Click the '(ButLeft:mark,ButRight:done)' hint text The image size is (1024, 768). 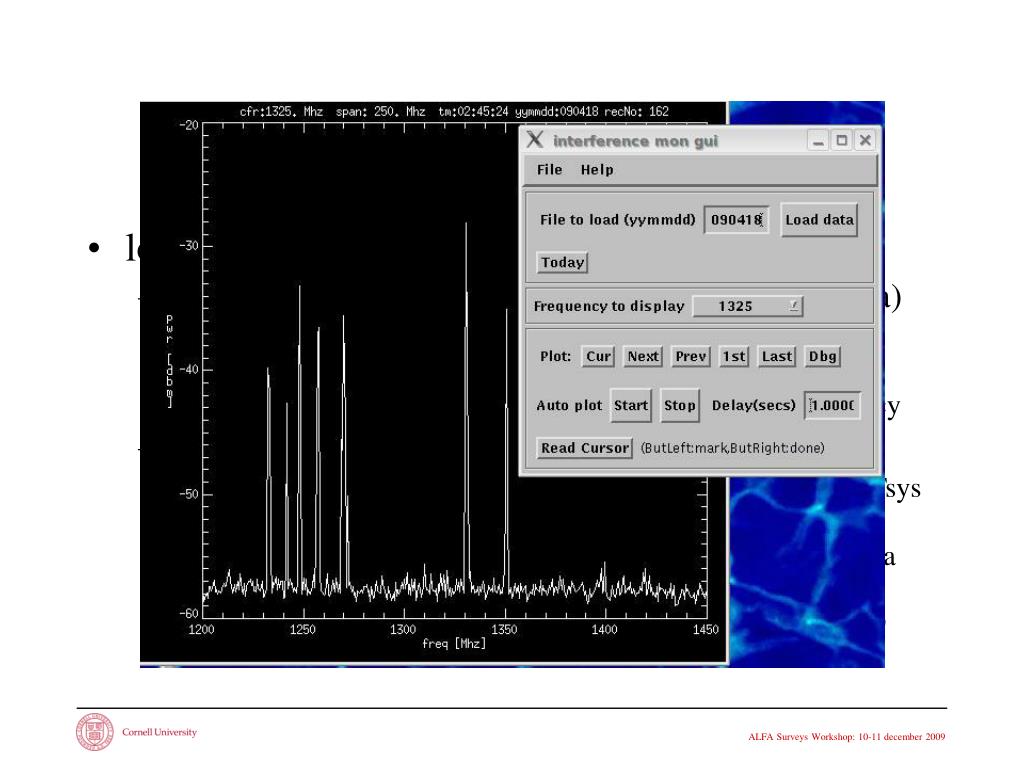click(732, 448)
